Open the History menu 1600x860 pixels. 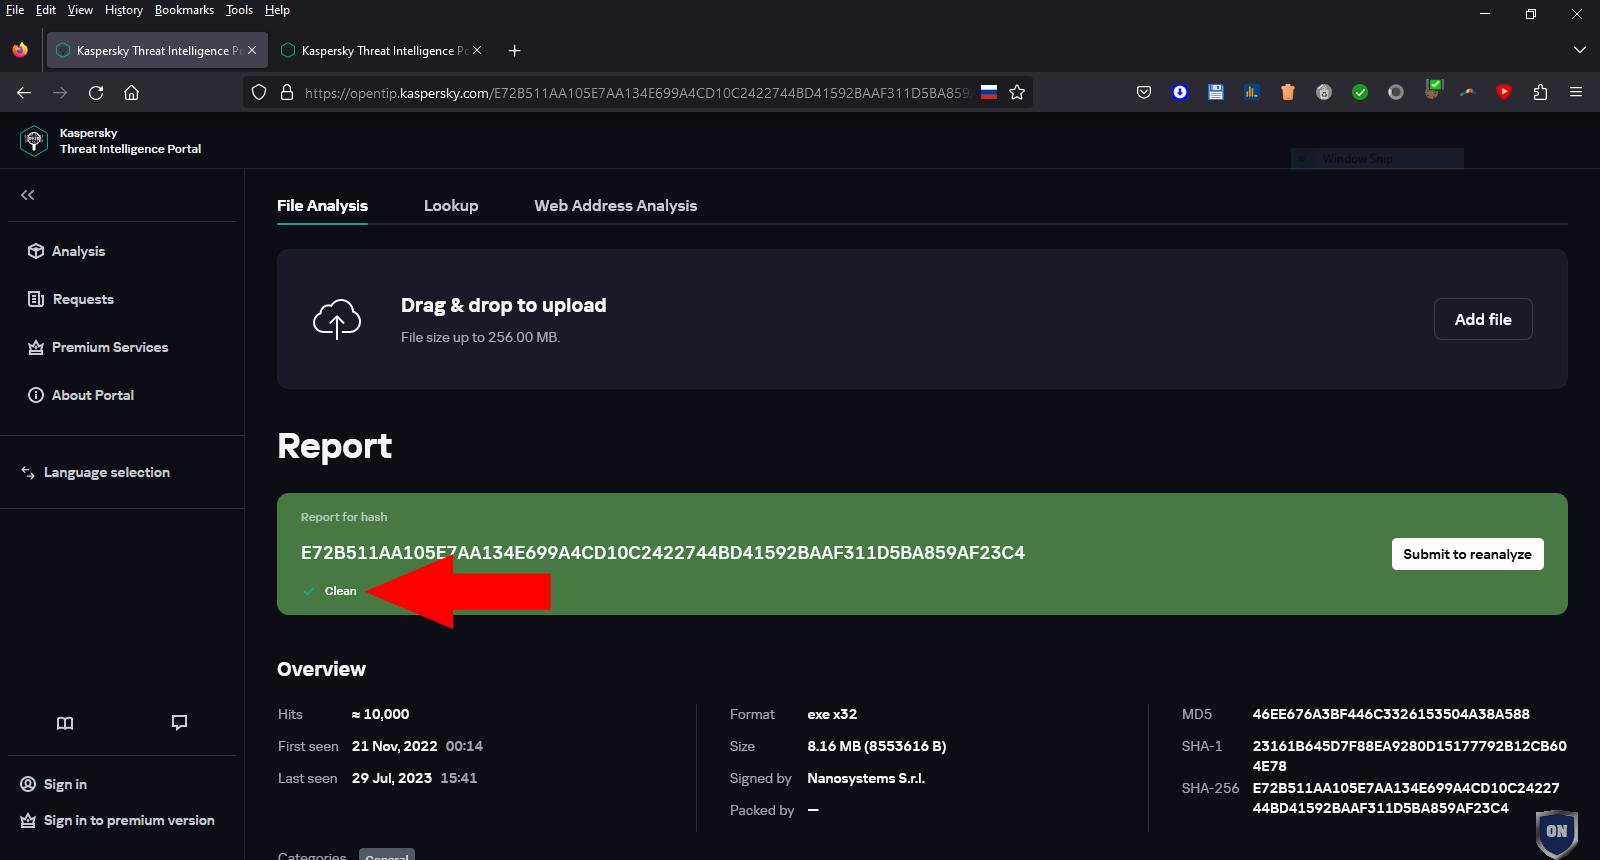tap(124, 10)
